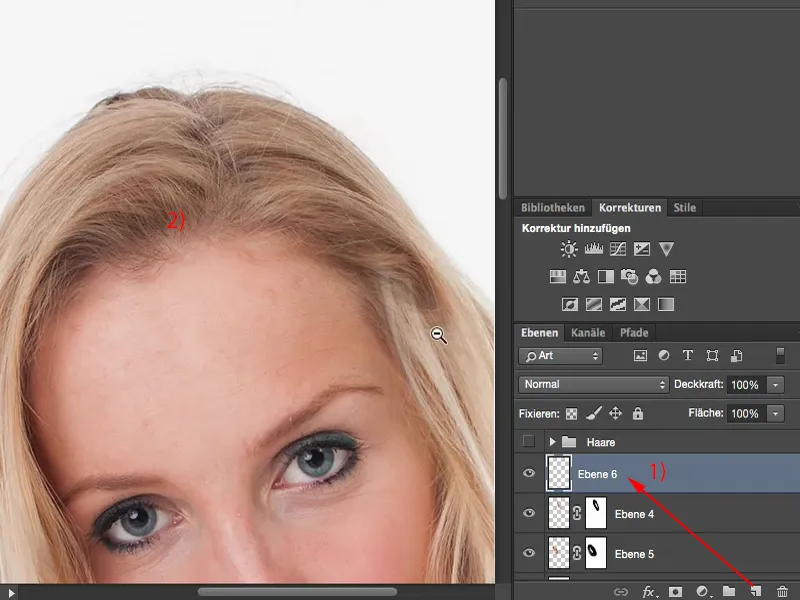Switch to the Pfade tab
800x600 pixels.
(634, 333)
